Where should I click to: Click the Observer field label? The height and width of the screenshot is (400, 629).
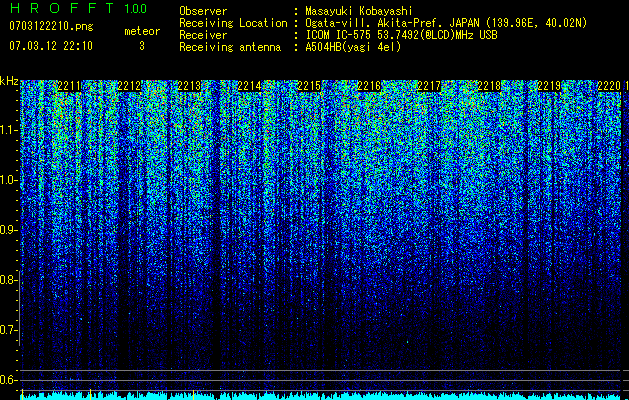point(203,11)
